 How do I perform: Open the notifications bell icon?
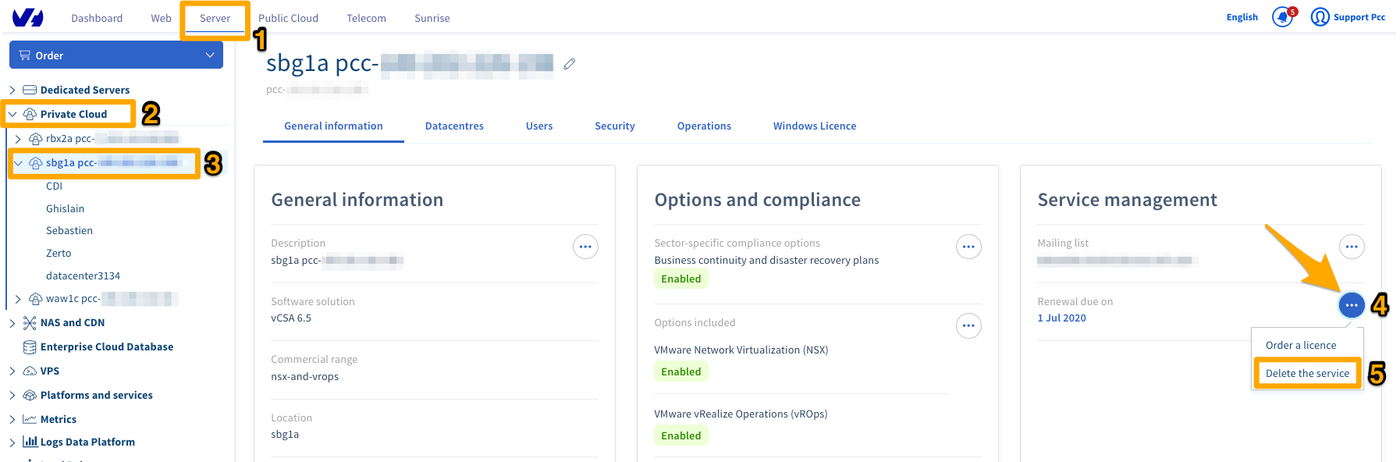(x=1281, y=18)
